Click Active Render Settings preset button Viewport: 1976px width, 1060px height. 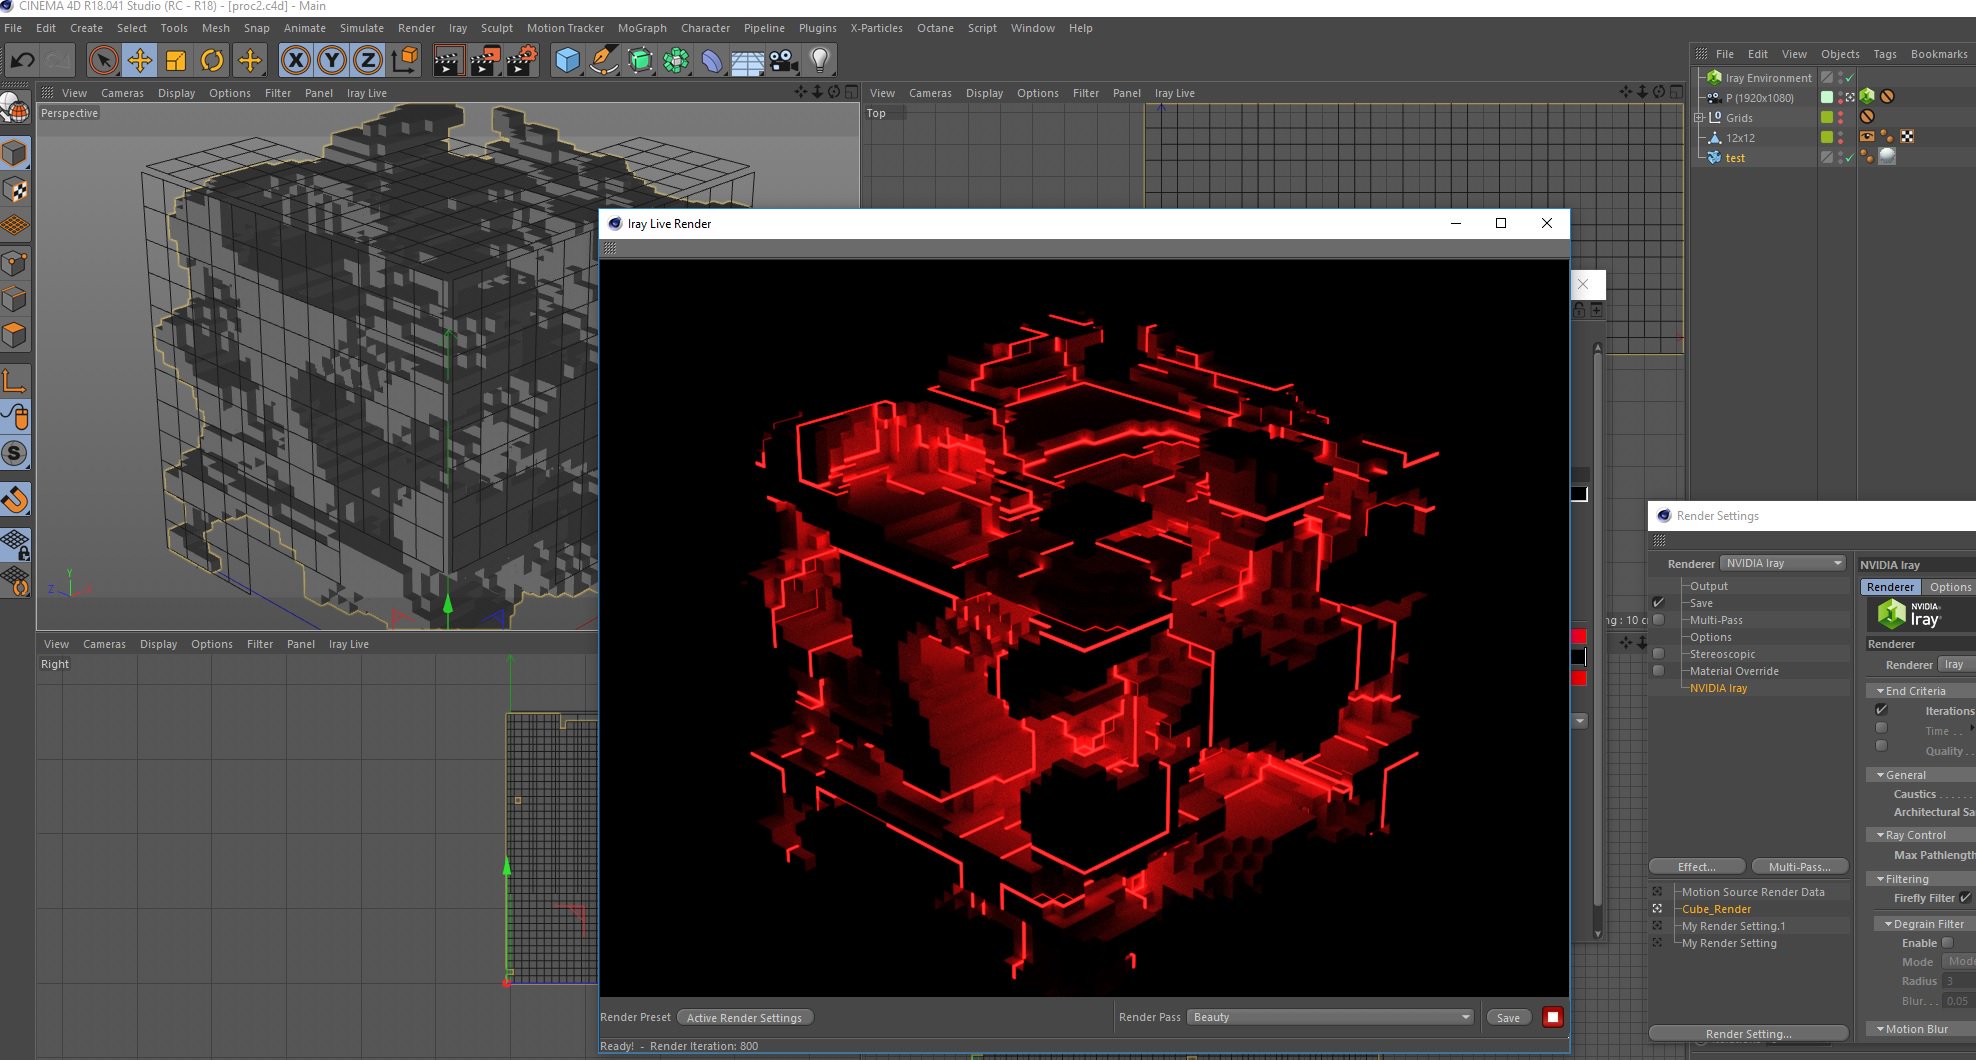click(744, 1018)
